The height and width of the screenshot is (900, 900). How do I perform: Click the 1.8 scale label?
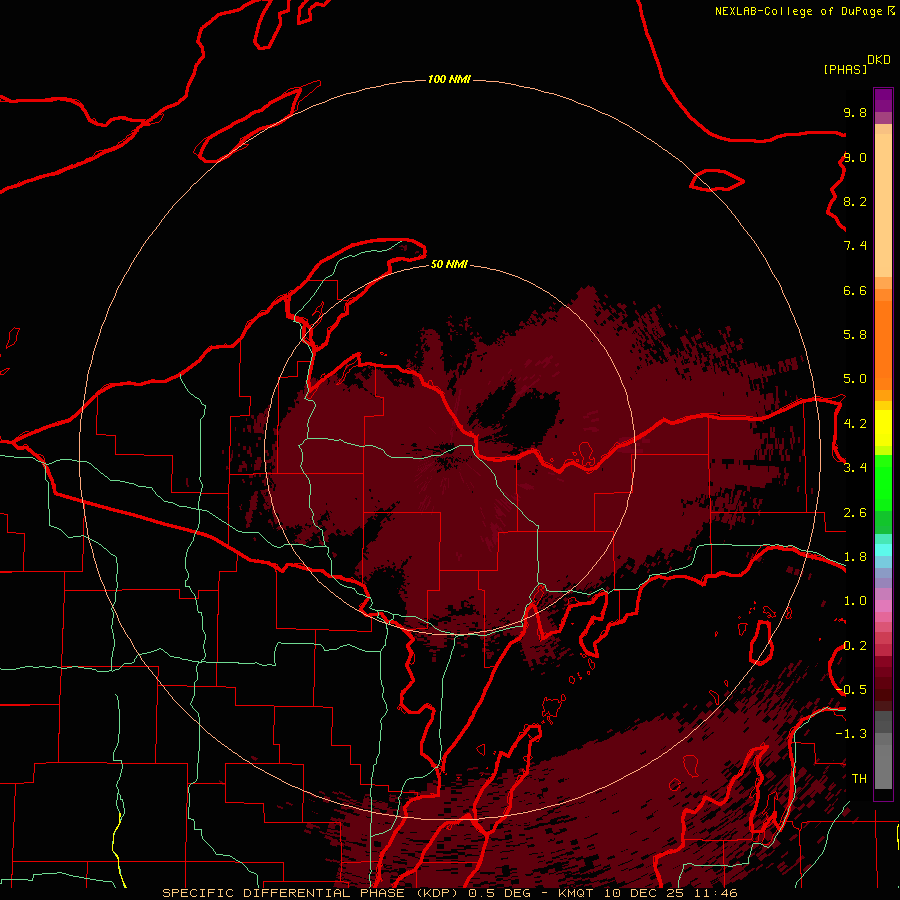click(855, 557)
